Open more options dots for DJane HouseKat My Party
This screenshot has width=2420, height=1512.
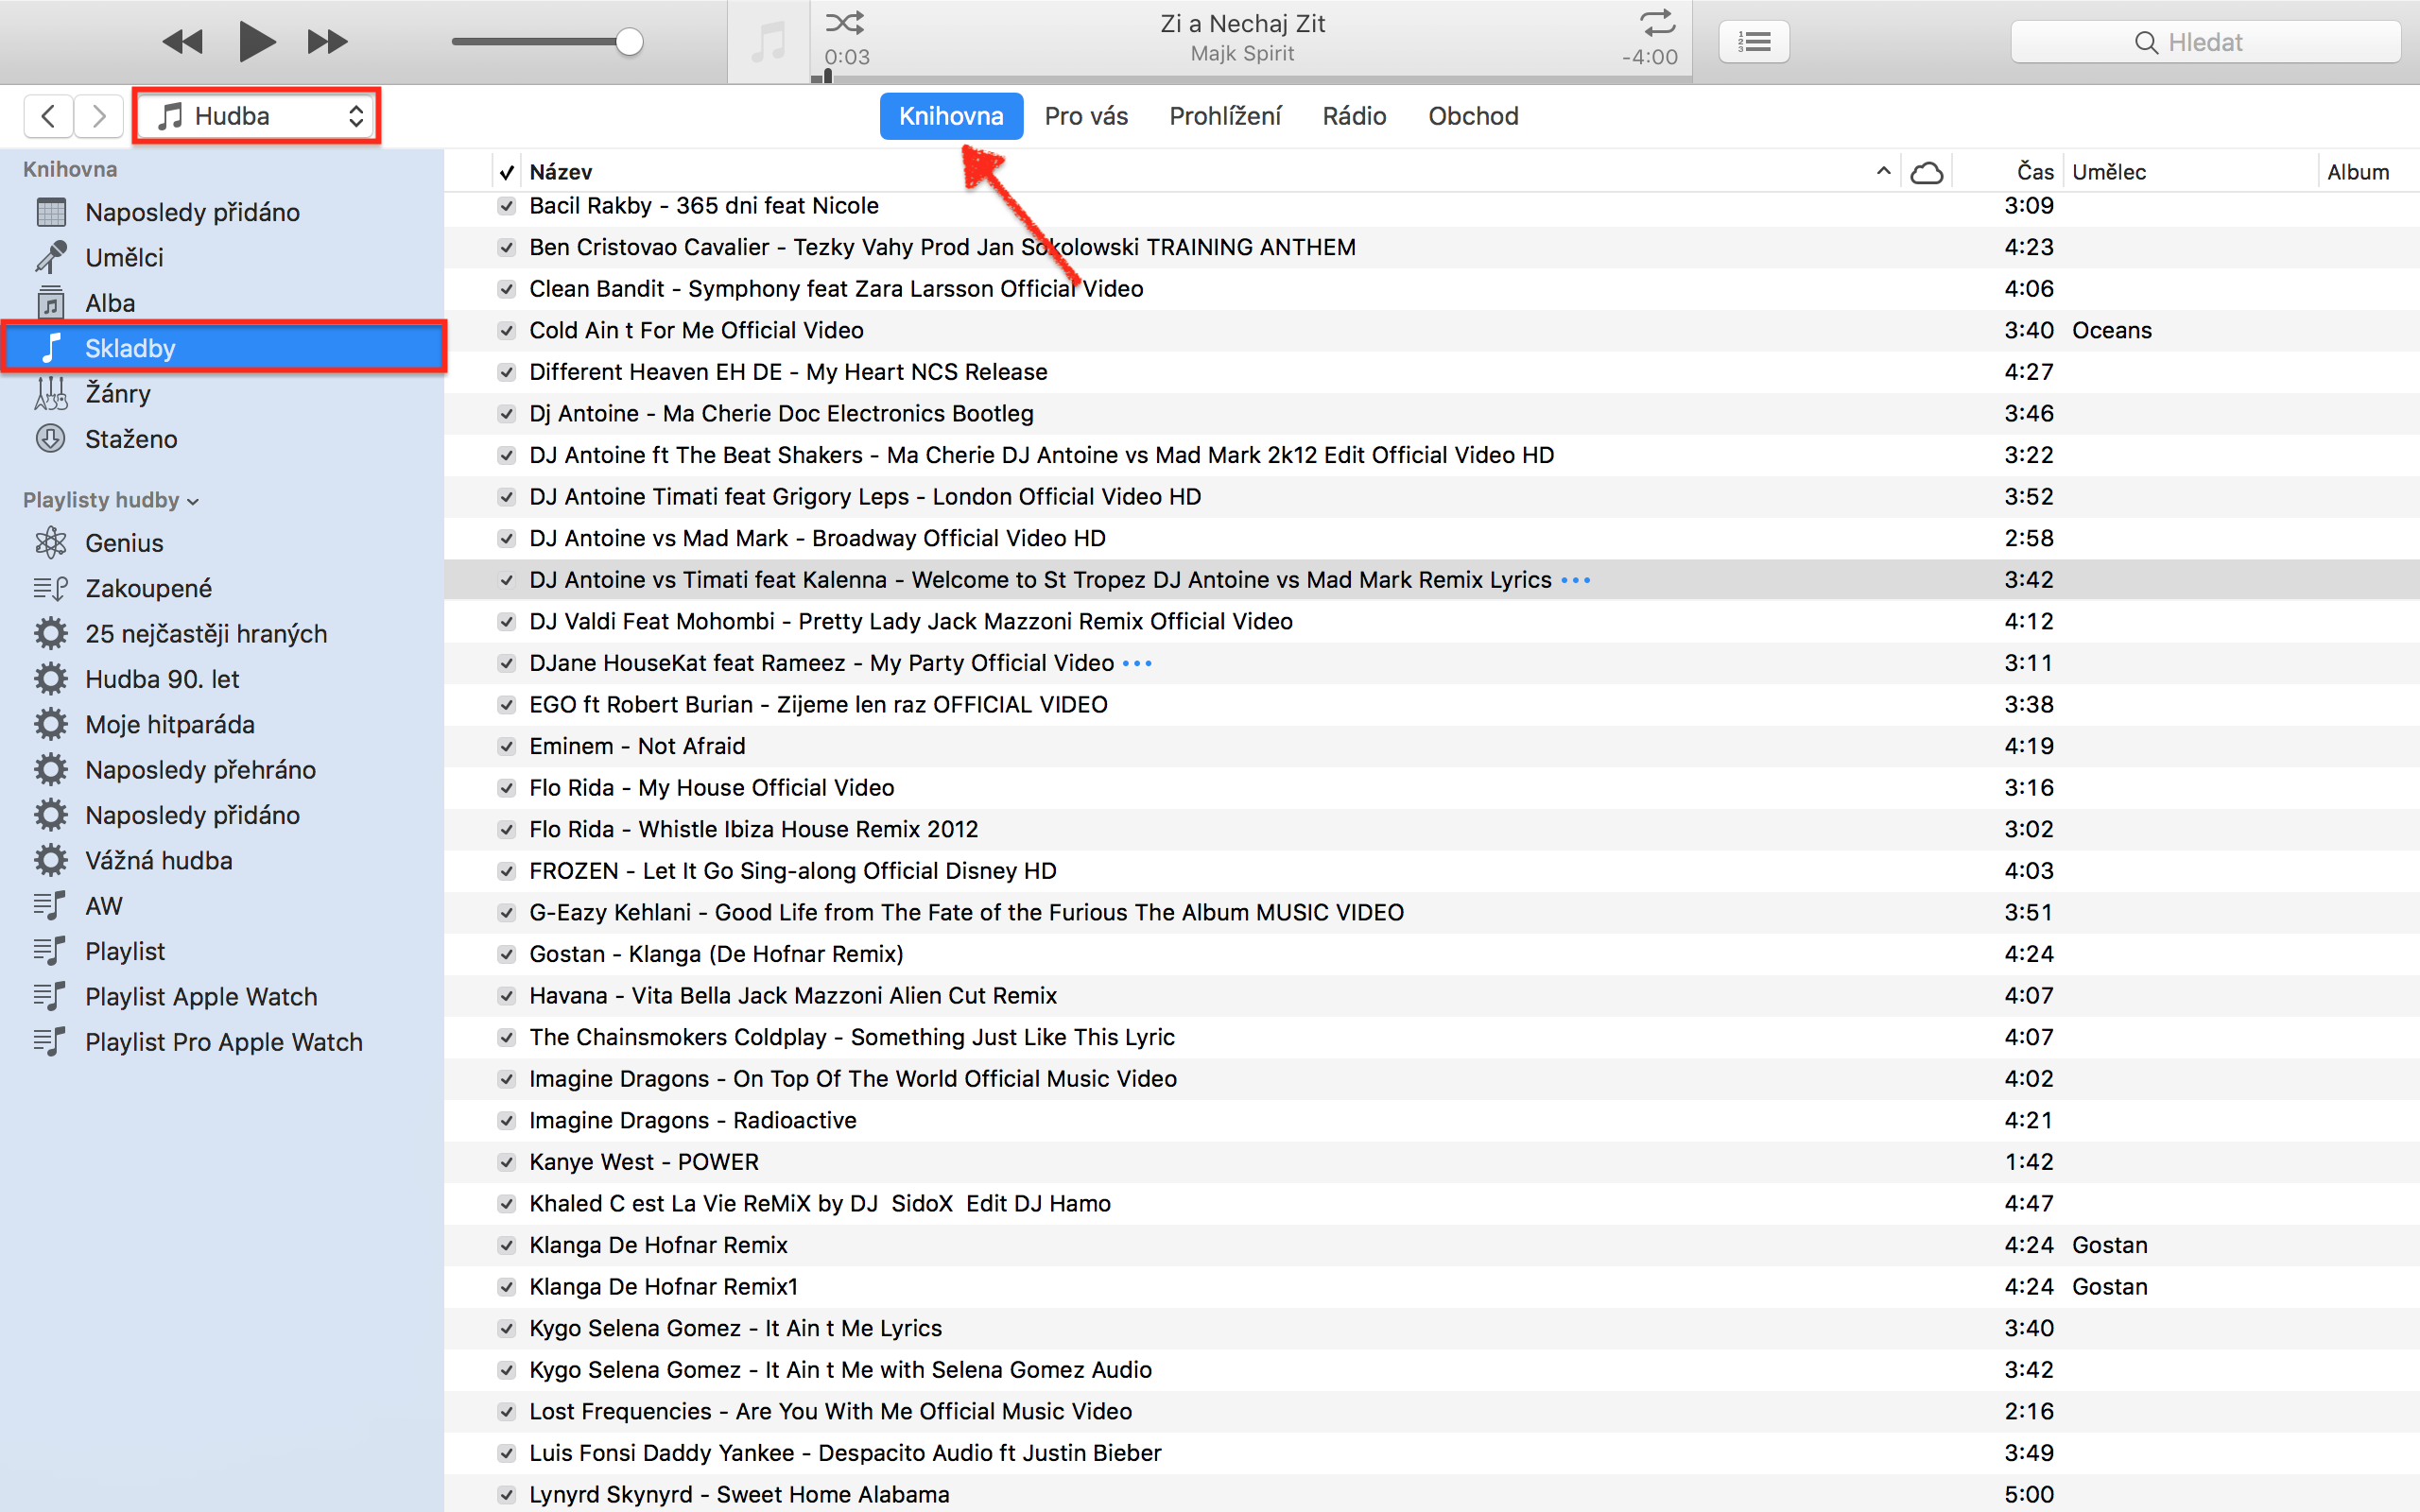click(x=1137, y=664)
